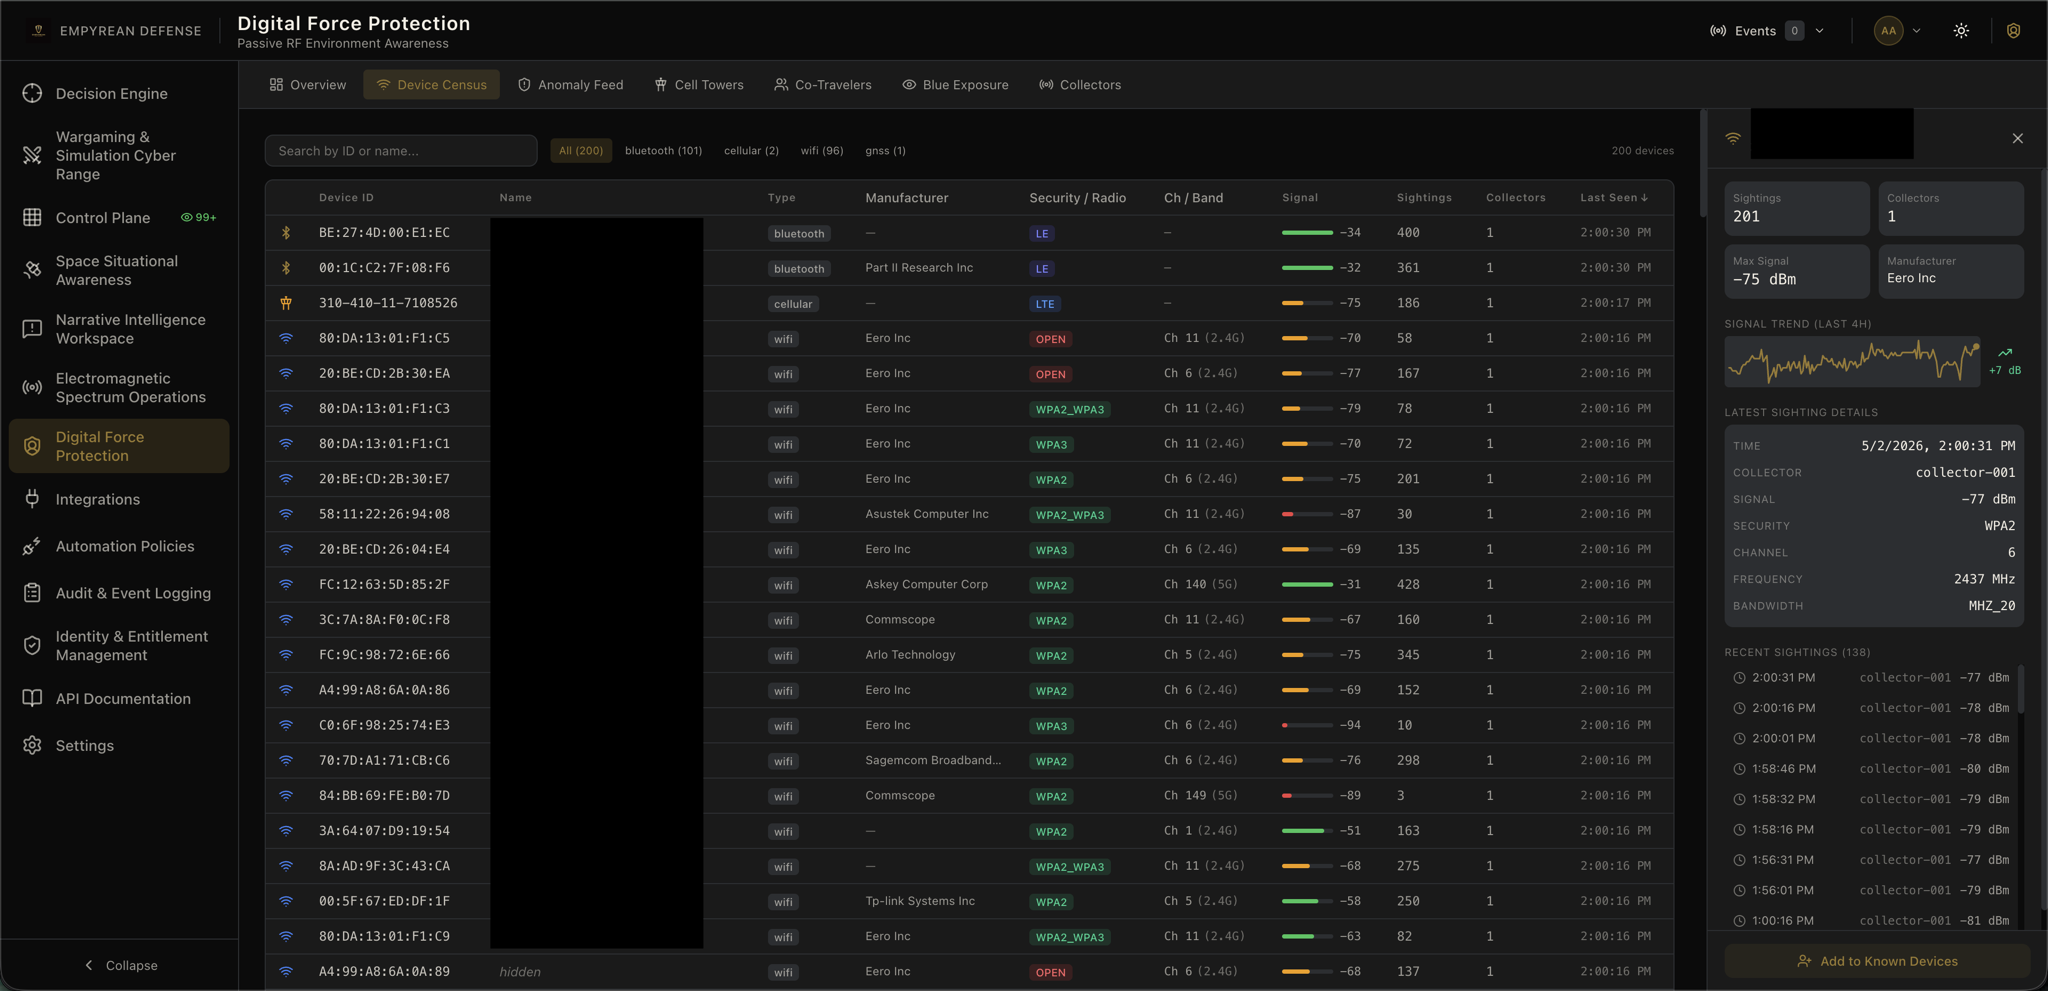The image size is (2048, 991).
Task: Click signal trend up arrow icon
Action: (2005, 353)
